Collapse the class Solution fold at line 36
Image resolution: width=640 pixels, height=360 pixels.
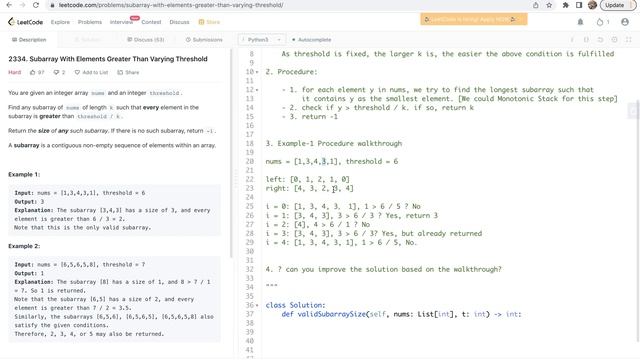(257, 305)
